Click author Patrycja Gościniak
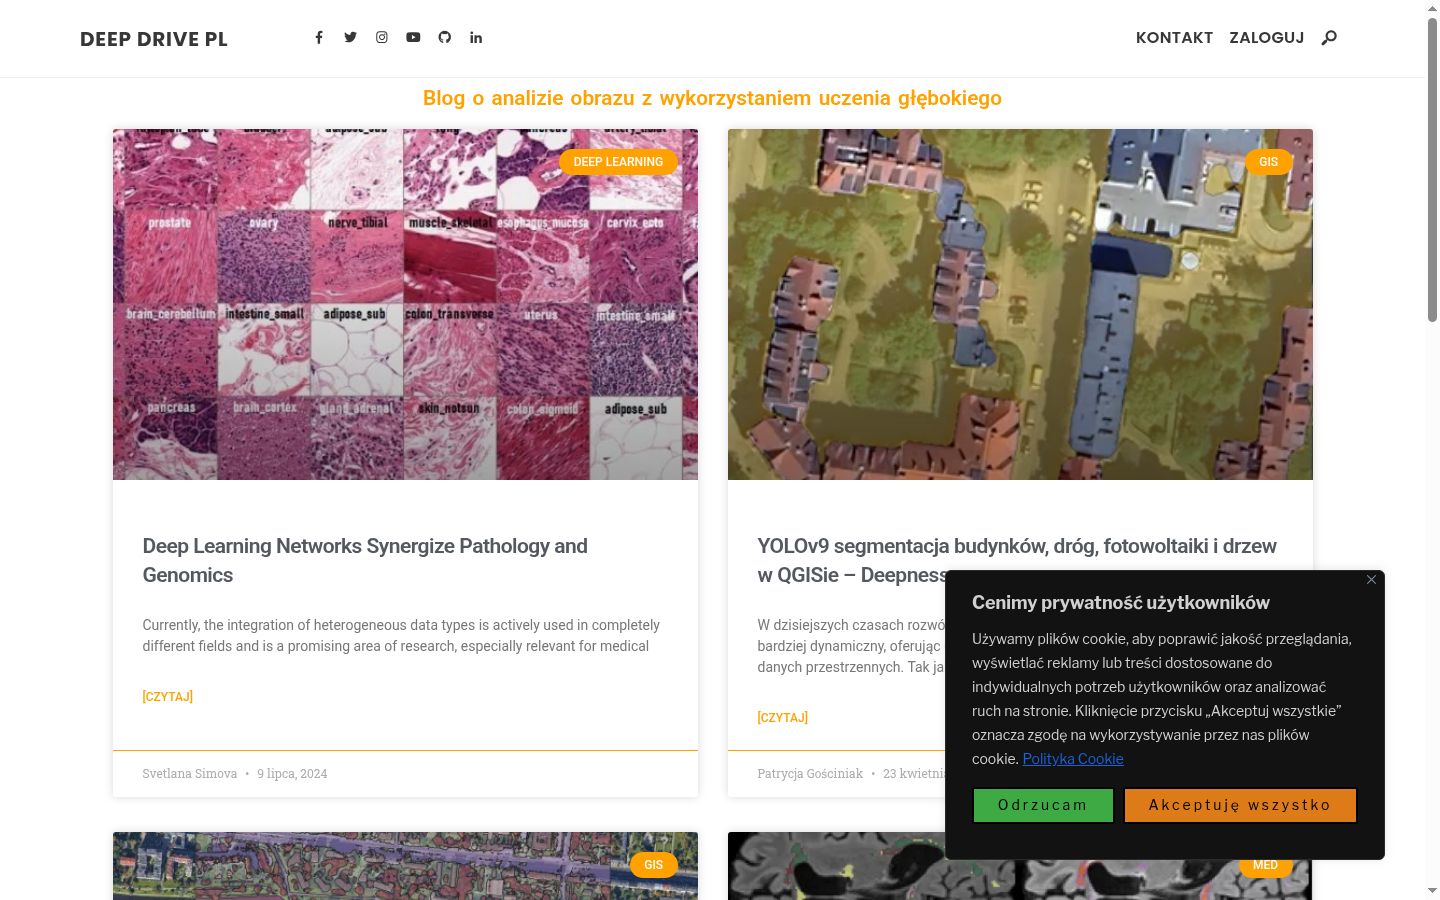This screenshot has width=1440, height=900. tap(810, 773)
